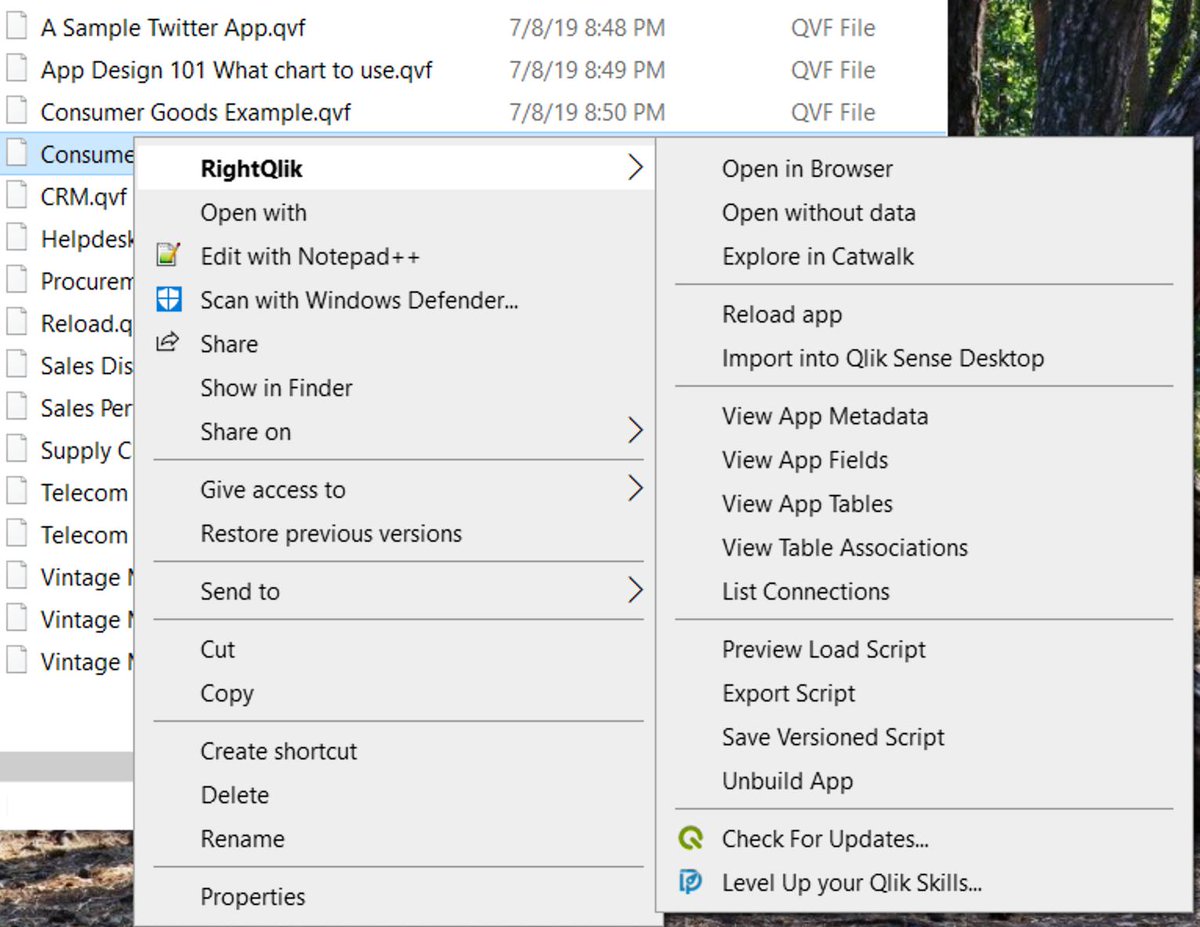Click the file icon for CRM.qvf
This screenshot has height=927, width=1200.
pos(15,195)
